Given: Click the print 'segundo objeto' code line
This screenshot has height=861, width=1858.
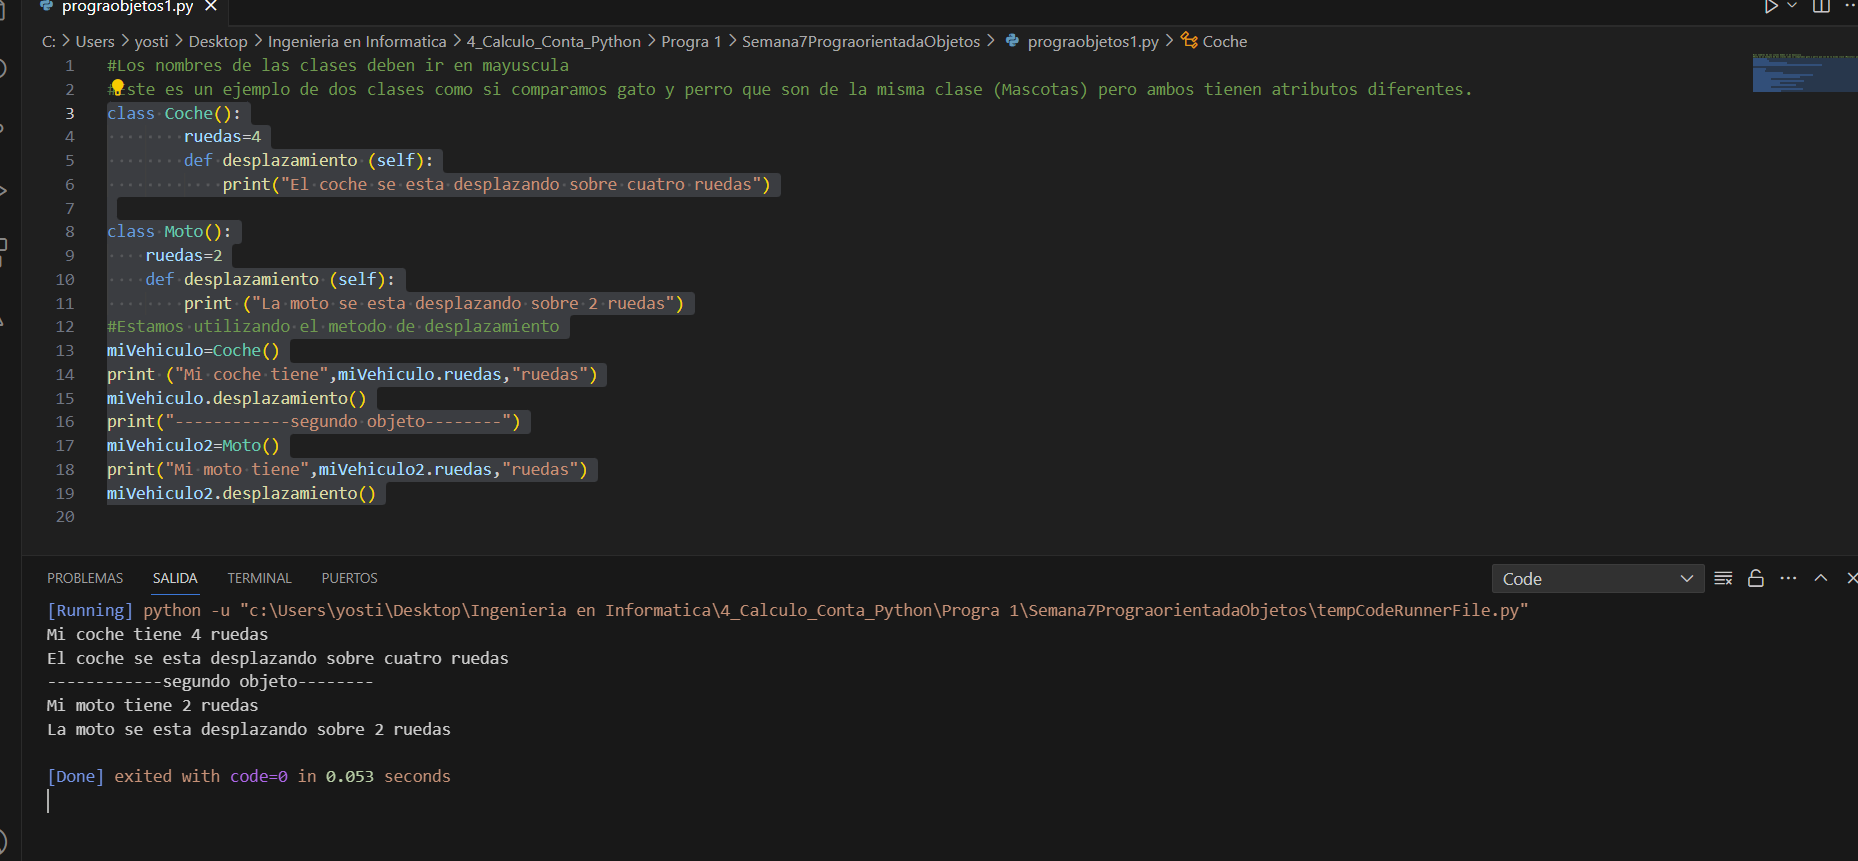Looking at the screenshot, I should click(314, 421).
